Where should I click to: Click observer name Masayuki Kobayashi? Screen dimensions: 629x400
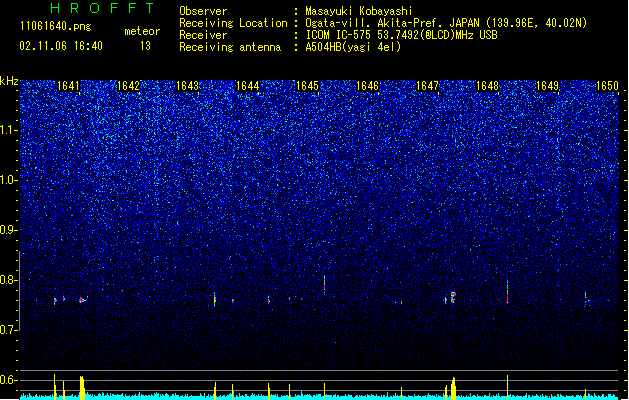[x=359, y=11]
